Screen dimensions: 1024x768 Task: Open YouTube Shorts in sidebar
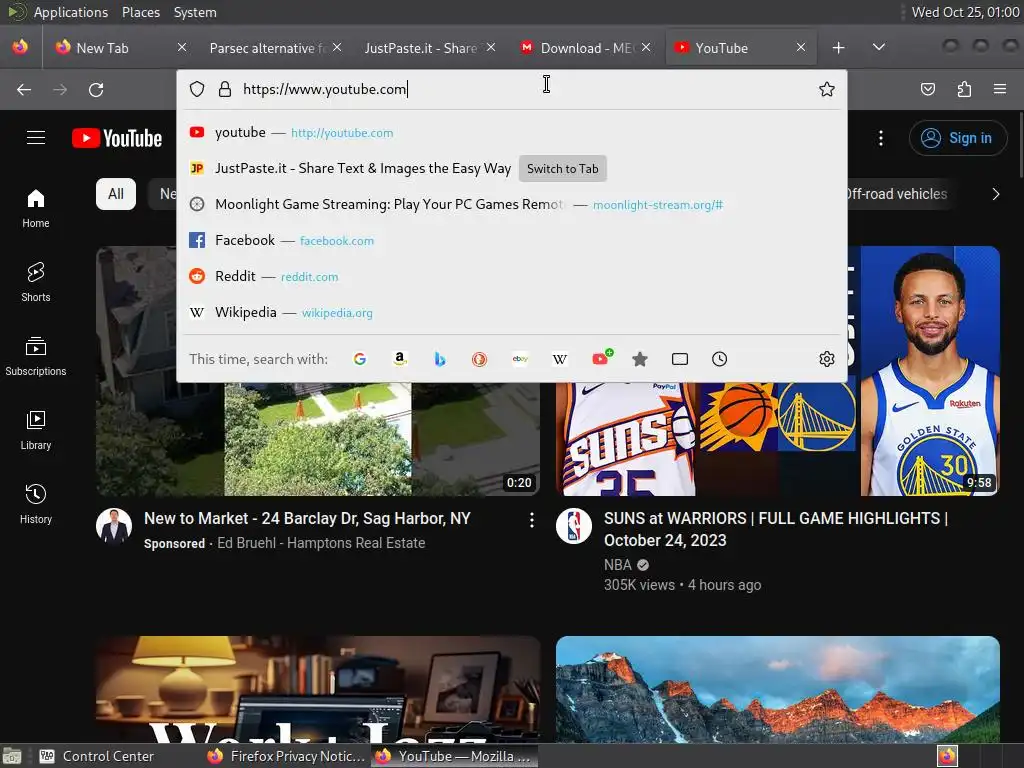[36, 282]
